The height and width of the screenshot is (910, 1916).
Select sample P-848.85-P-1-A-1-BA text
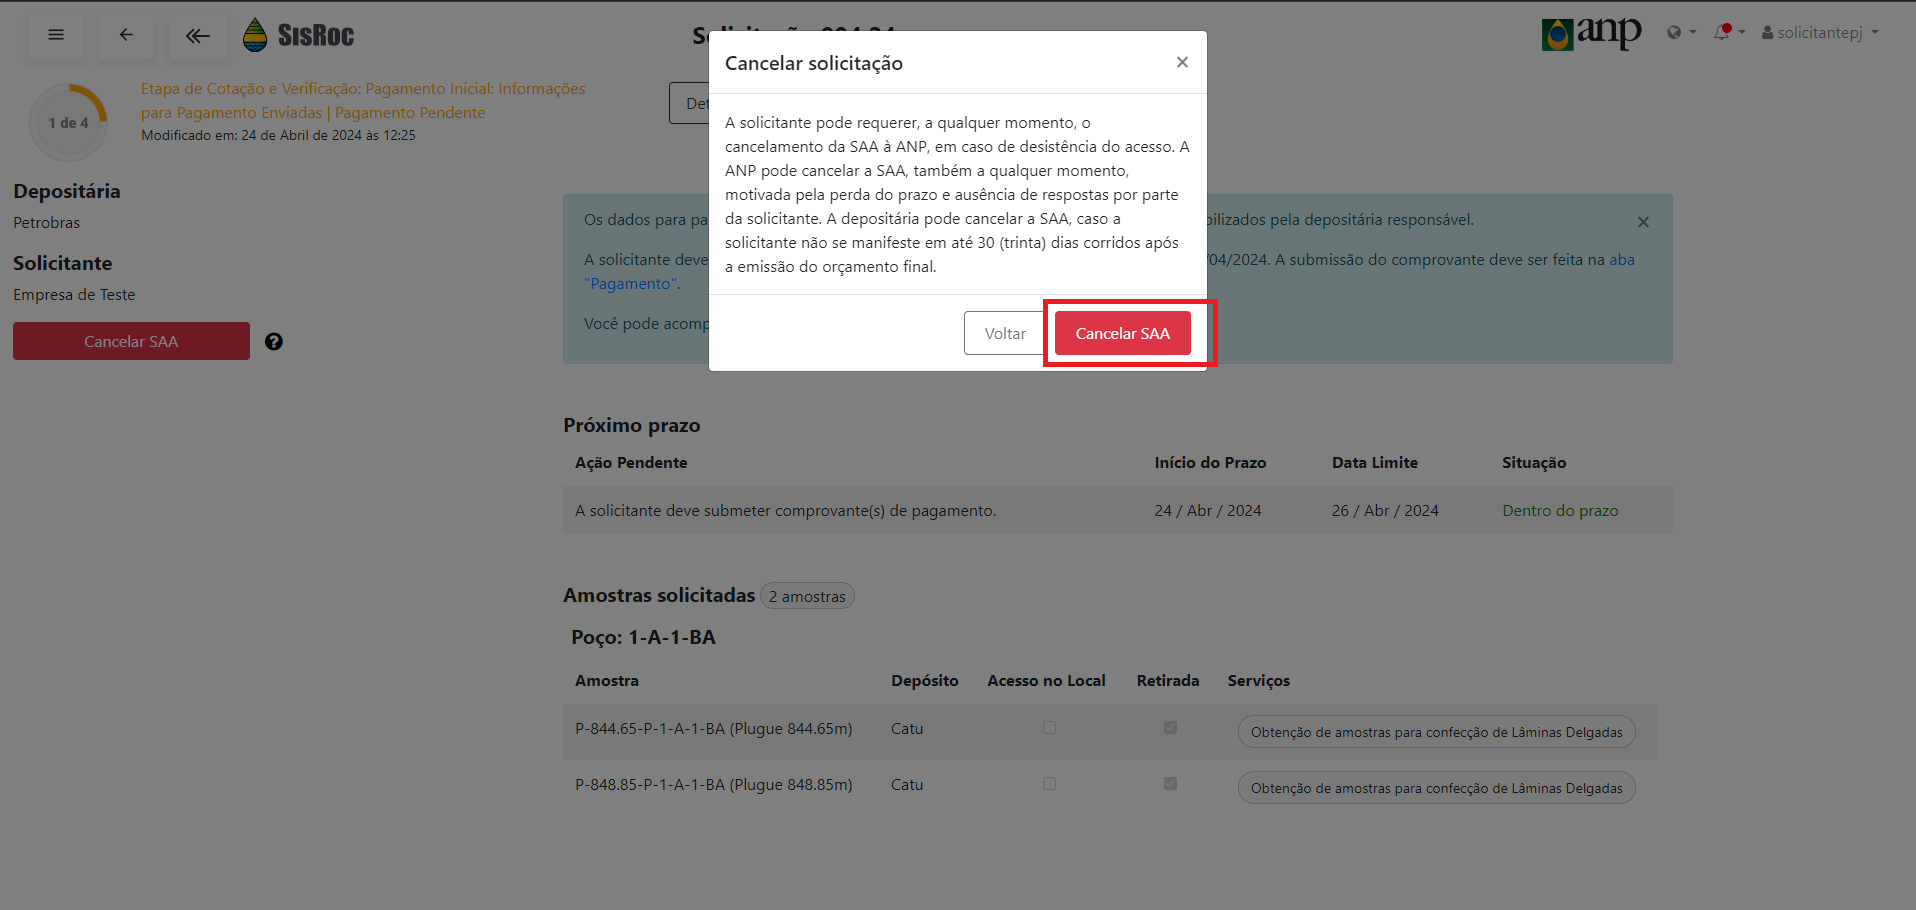[714, 785]
